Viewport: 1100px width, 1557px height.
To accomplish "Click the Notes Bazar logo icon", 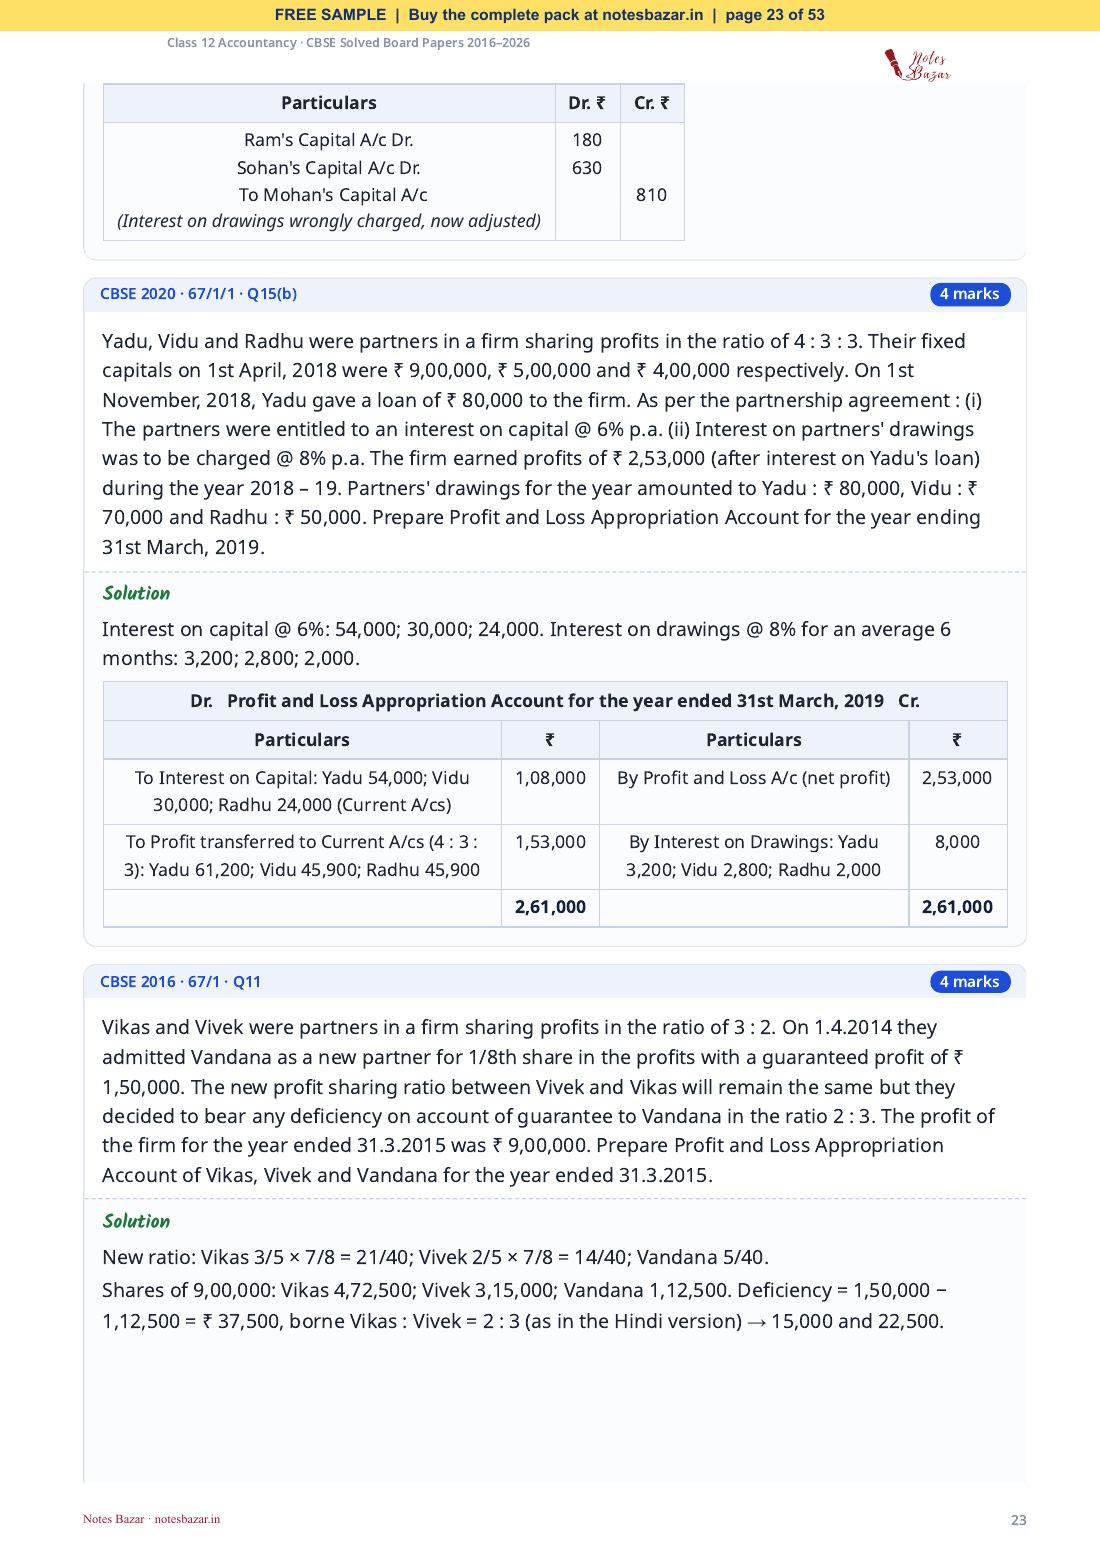I will click(917, 65).
